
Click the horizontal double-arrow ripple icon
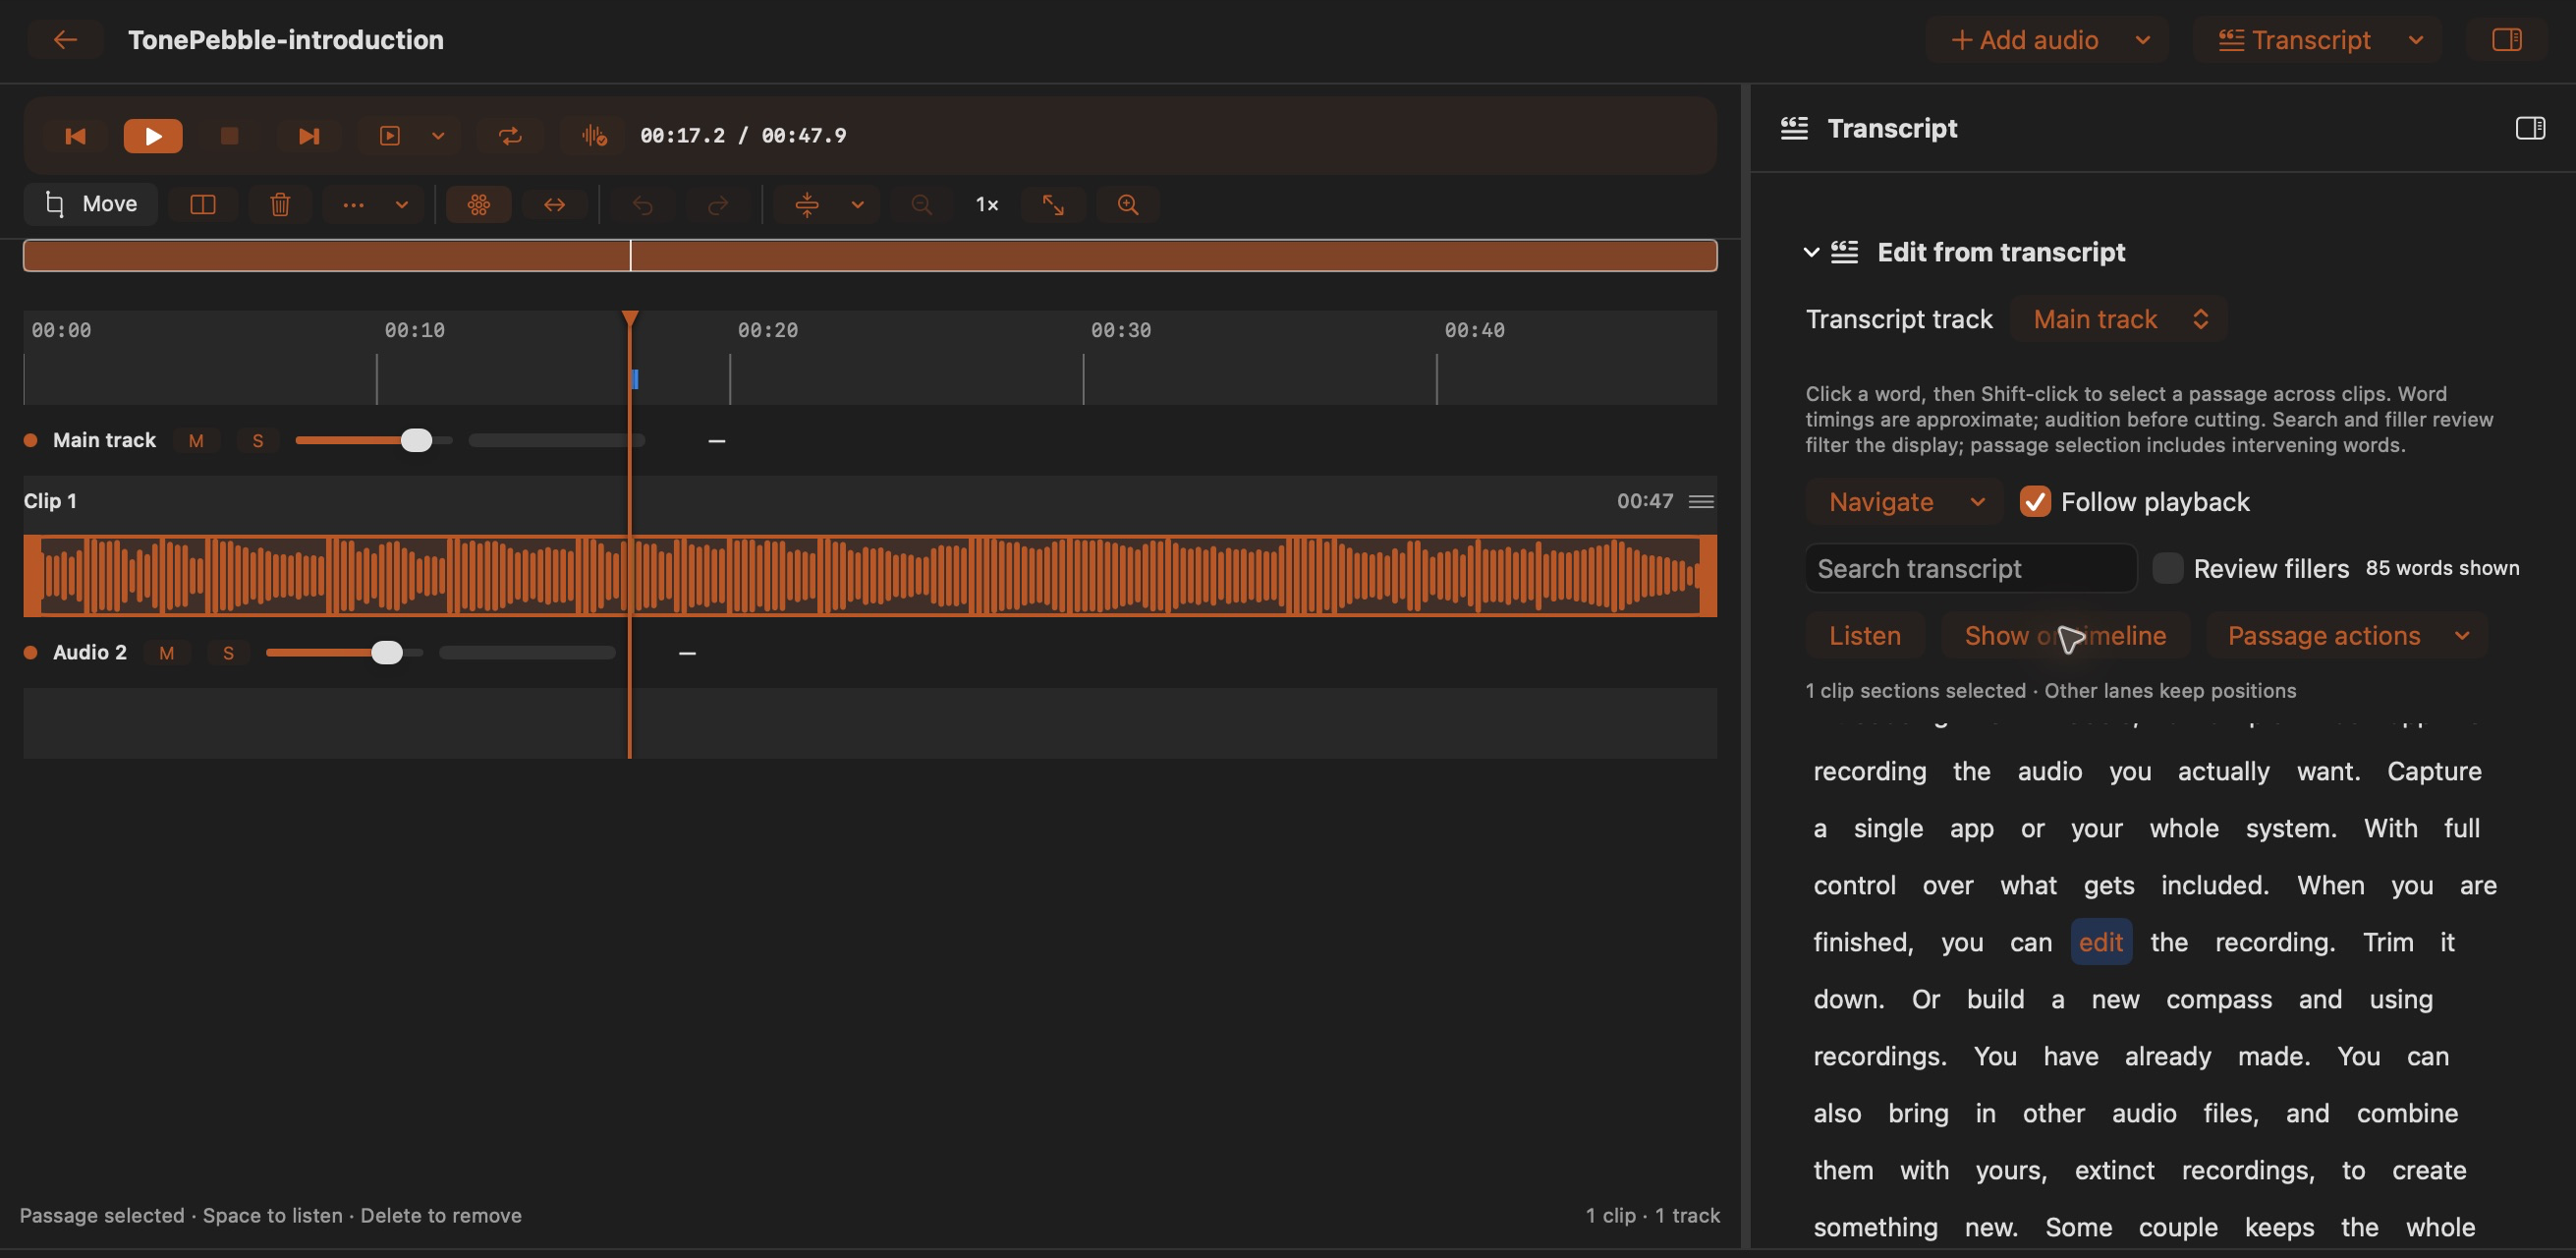tap(554, 205)
